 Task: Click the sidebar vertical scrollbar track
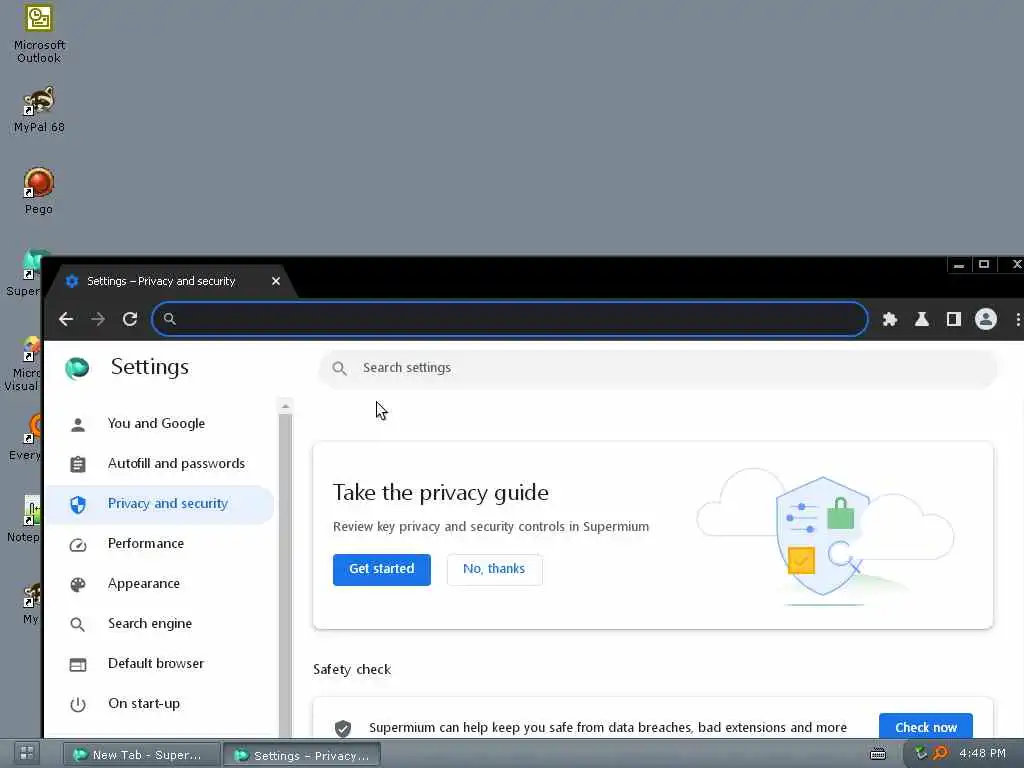point(285,575)
